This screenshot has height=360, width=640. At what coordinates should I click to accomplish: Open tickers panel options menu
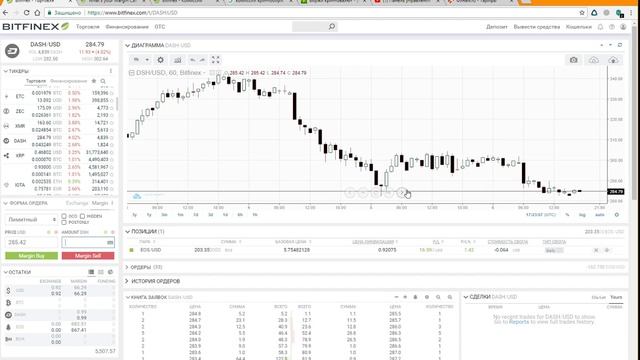[111, 71]
